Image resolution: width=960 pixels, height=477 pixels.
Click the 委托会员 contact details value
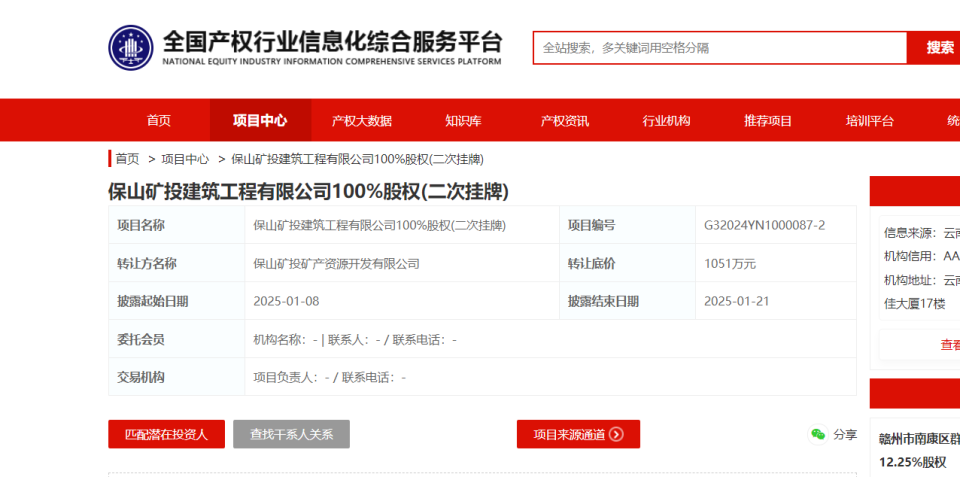tap(355, 340)
